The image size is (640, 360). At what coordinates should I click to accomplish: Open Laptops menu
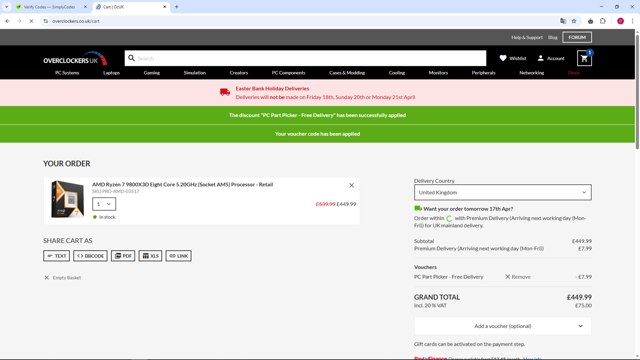pos(111,73)
